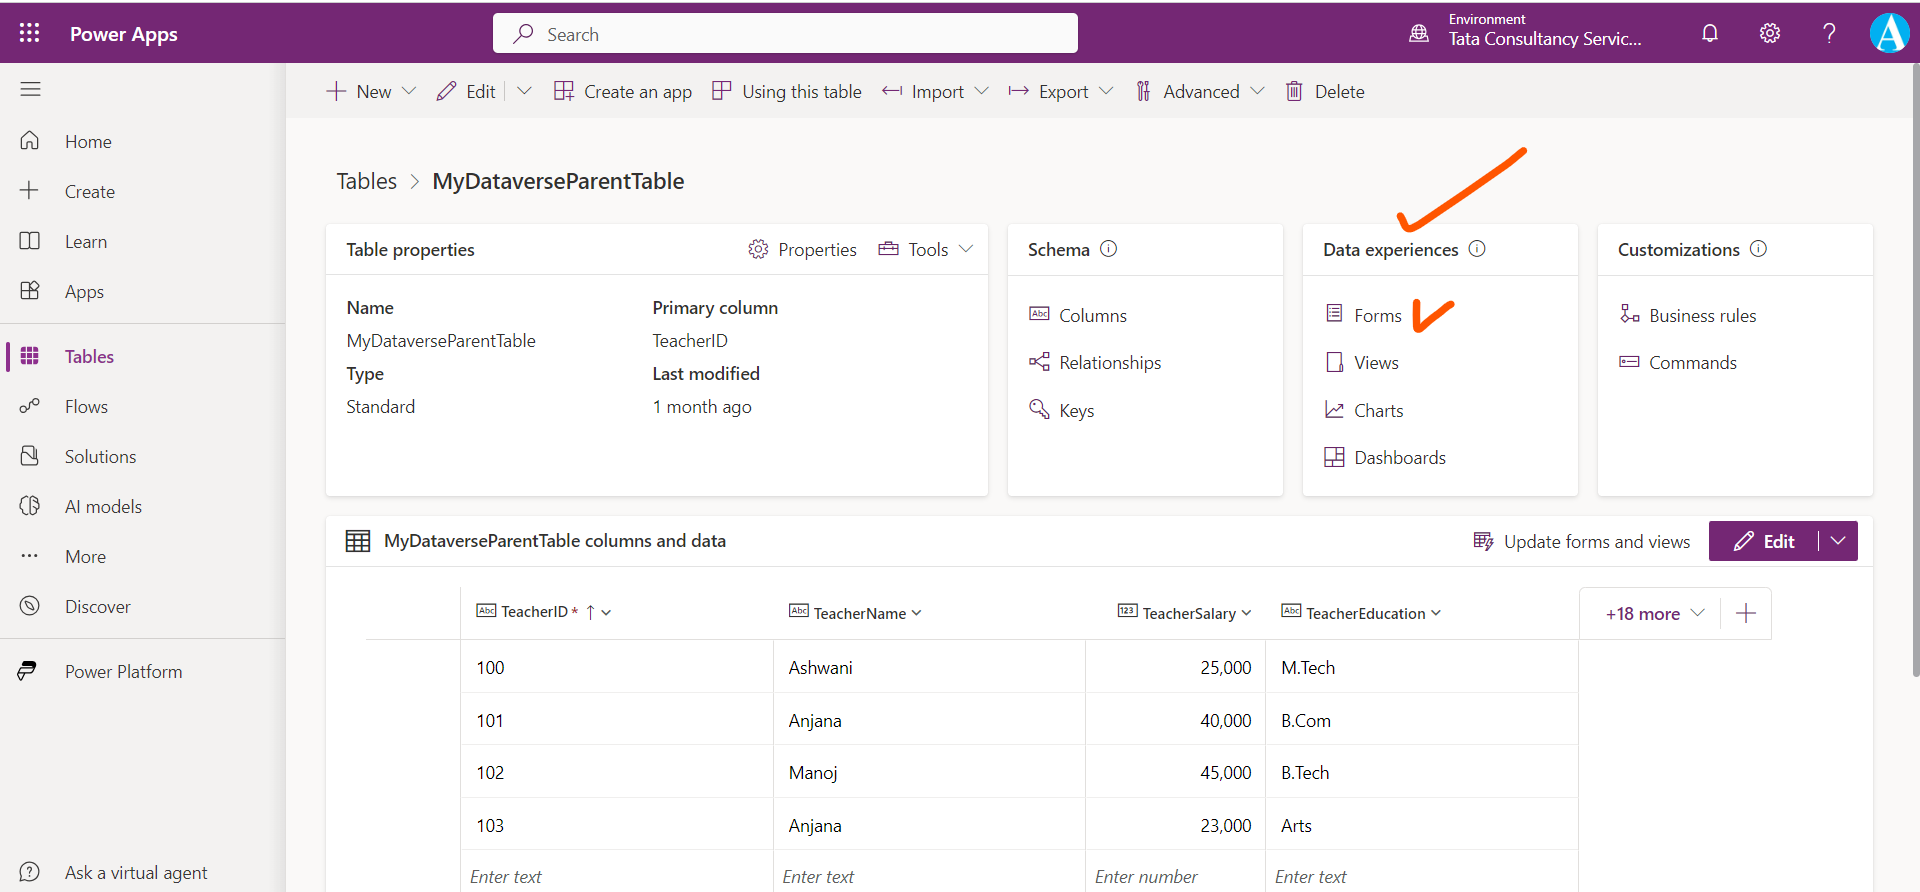Click the add column plus icon
Viewport: 1920px width, 892px height.
[1746, 613]
